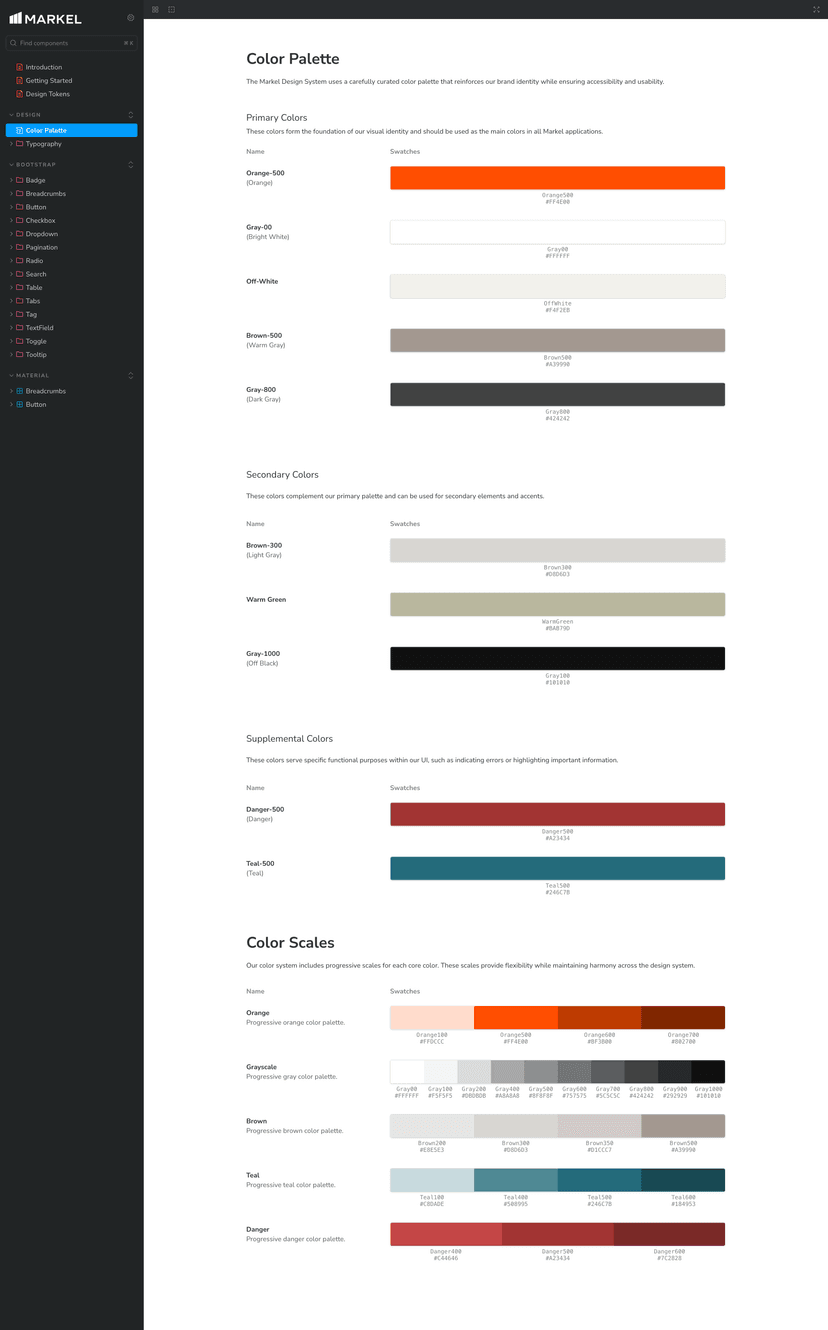Viewport: 828px width, 1330px height.
Task: Click the Teal400 scale swatch
Action: click(x=516, y=1180)
